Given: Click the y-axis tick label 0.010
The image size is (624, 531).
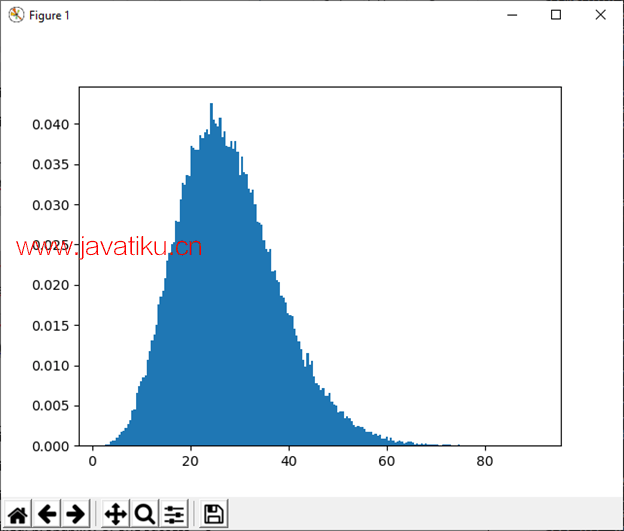Looking at the screenshot, I should pyautogui.click(x=51, y=366).
